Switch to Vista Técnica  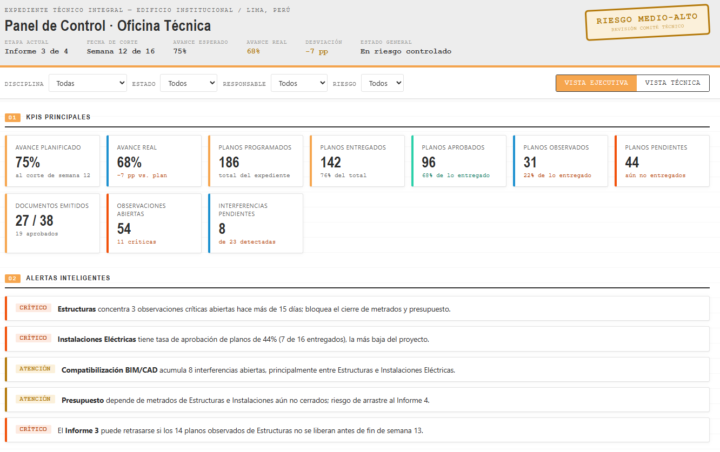pos(673,83)
